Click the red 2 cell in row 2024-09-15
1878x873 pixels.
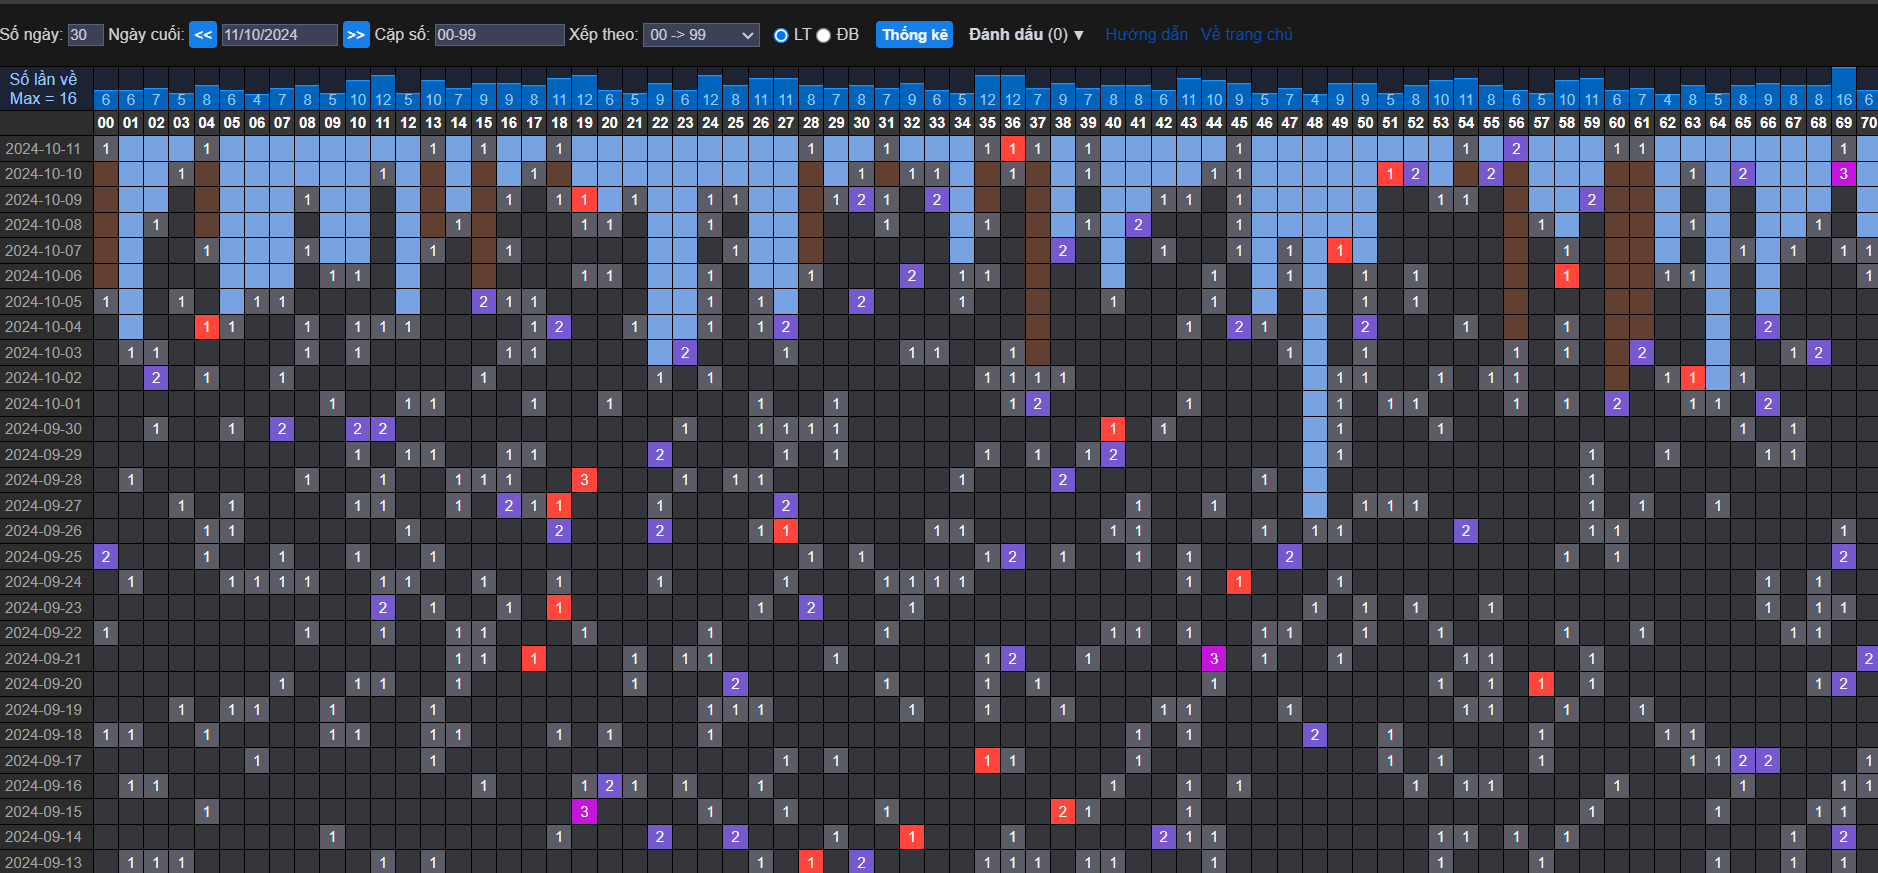pyautogui.click(x=1063, y=812)
